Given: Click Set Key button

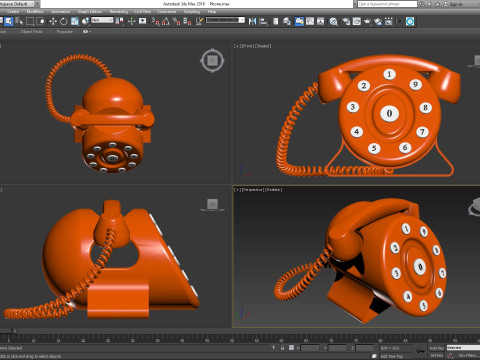Looking at the screenshot, I should pos(436,356).
